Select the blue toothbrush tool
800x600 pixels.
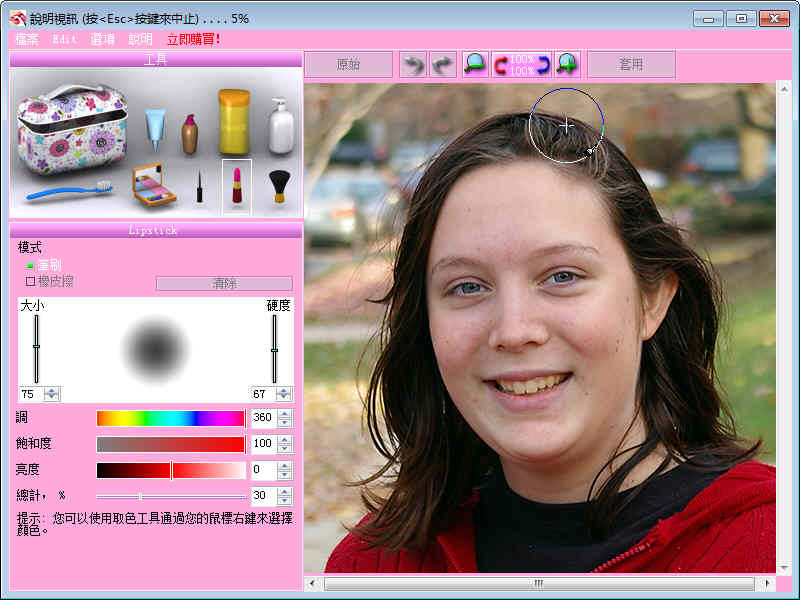pos(69,190)
